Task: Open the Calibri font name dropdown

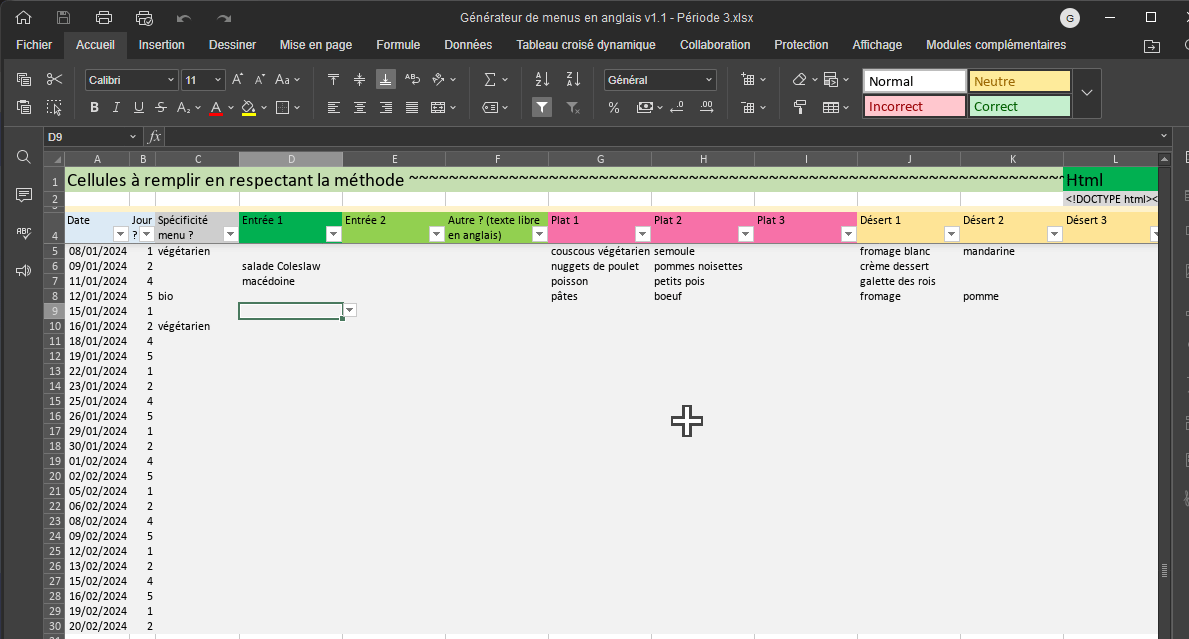Action: tap(131, 80)
